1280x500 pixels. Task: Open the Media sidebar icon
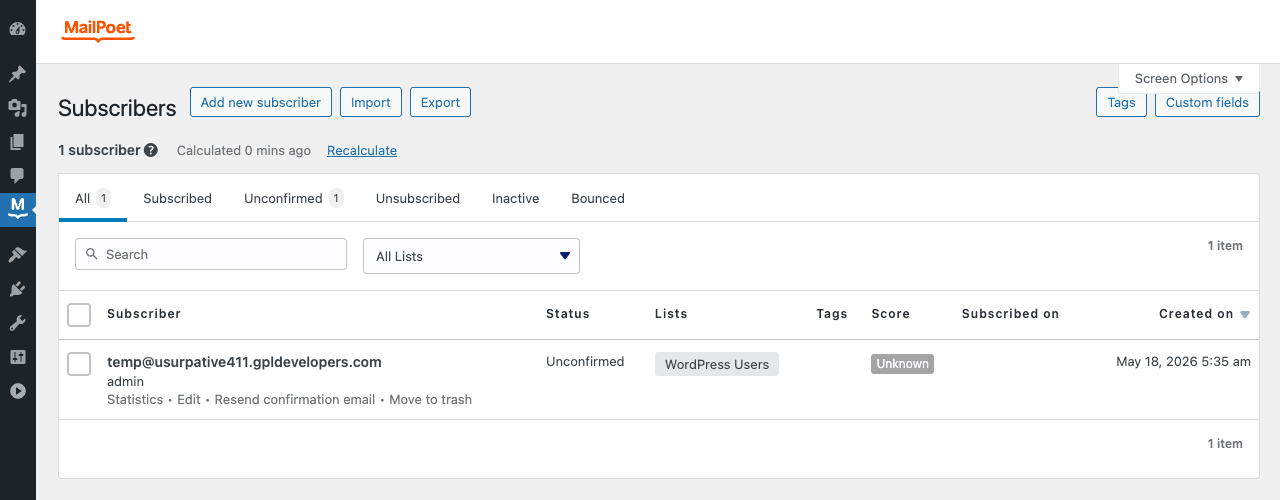click(x=17, y=108)
